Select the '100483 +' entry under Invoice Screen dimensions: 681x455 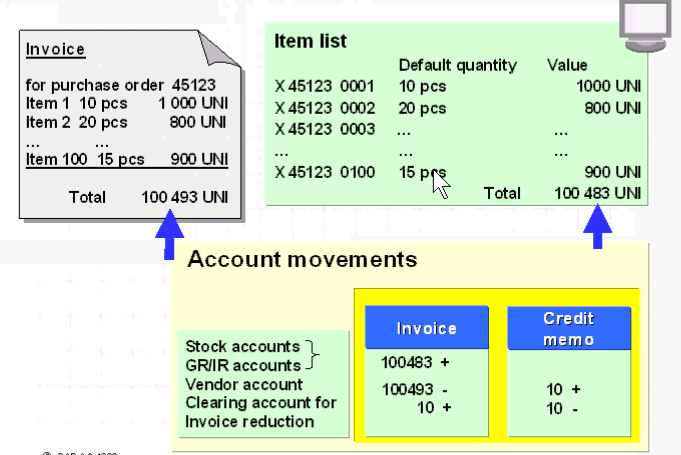[415, 363]
